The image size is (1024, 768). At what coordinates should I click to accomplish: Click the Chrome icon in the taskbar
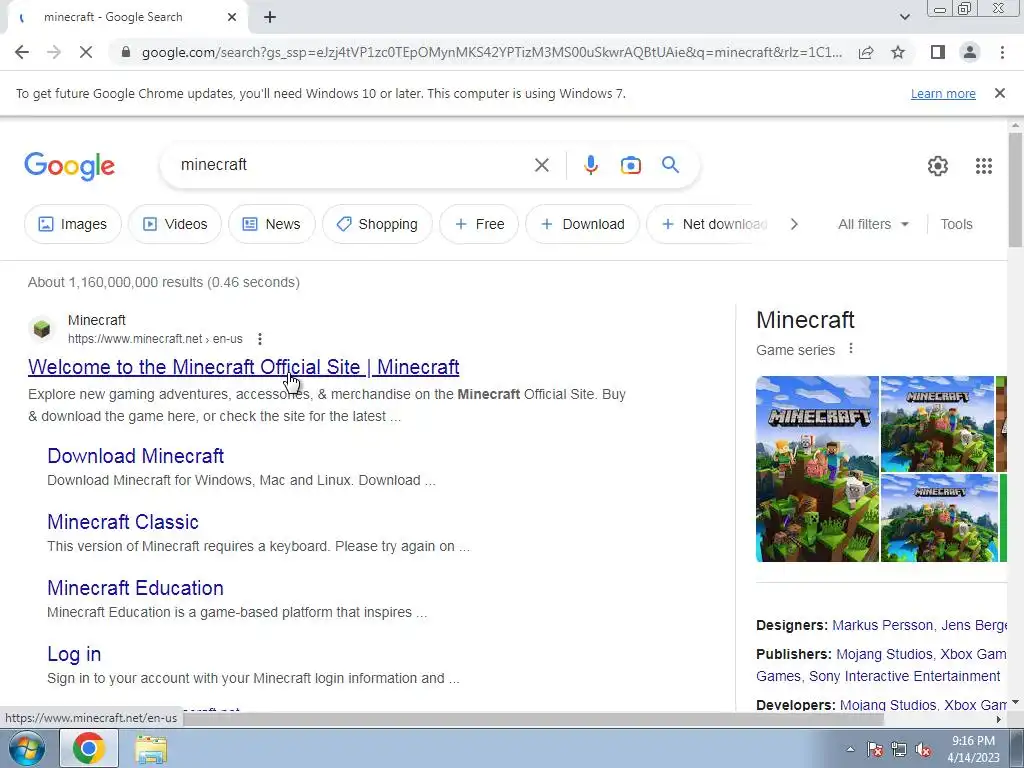(89, 748)
